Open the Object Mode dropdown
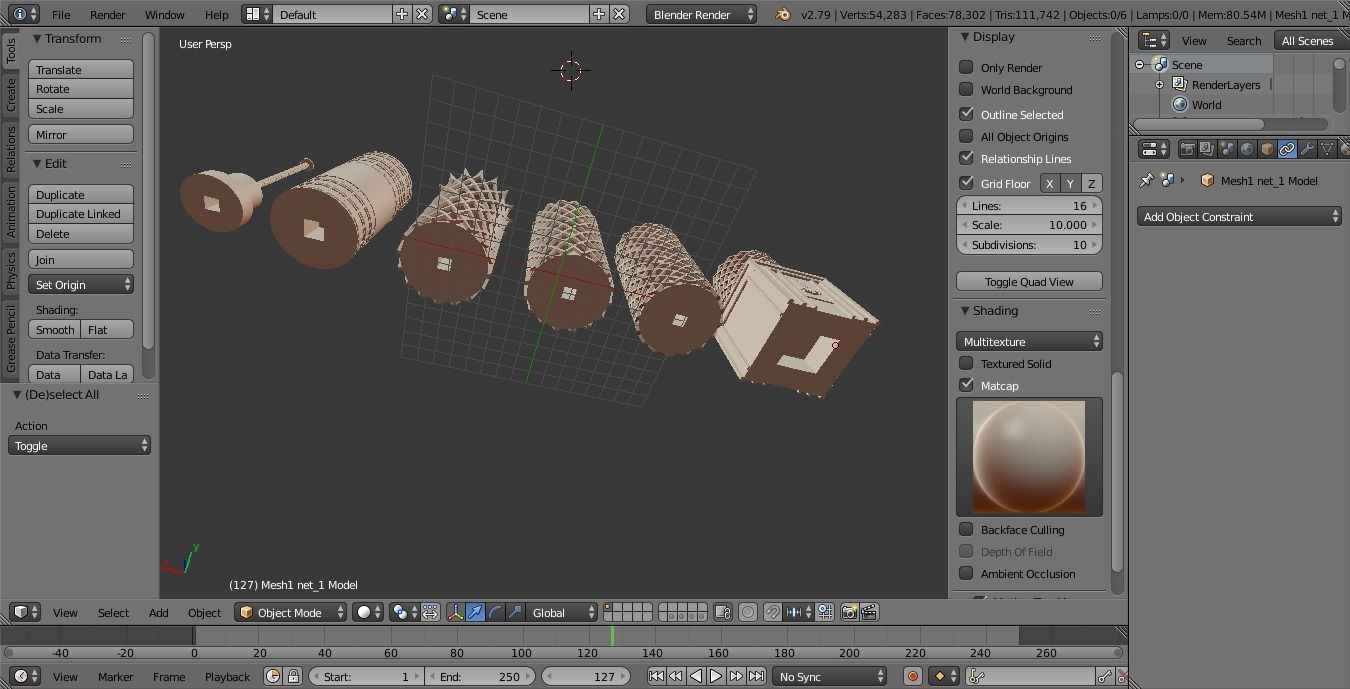Image resolution: width=1350 pixels, height=689 pixels. tap(290, 612)
